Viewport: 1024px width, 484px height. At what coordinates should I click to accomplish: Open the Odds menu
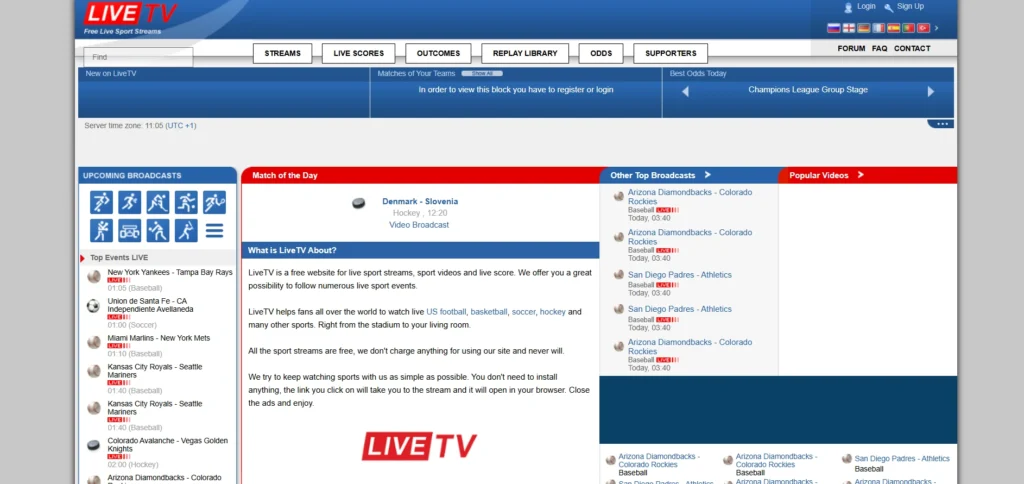click(x=601, y=54)
